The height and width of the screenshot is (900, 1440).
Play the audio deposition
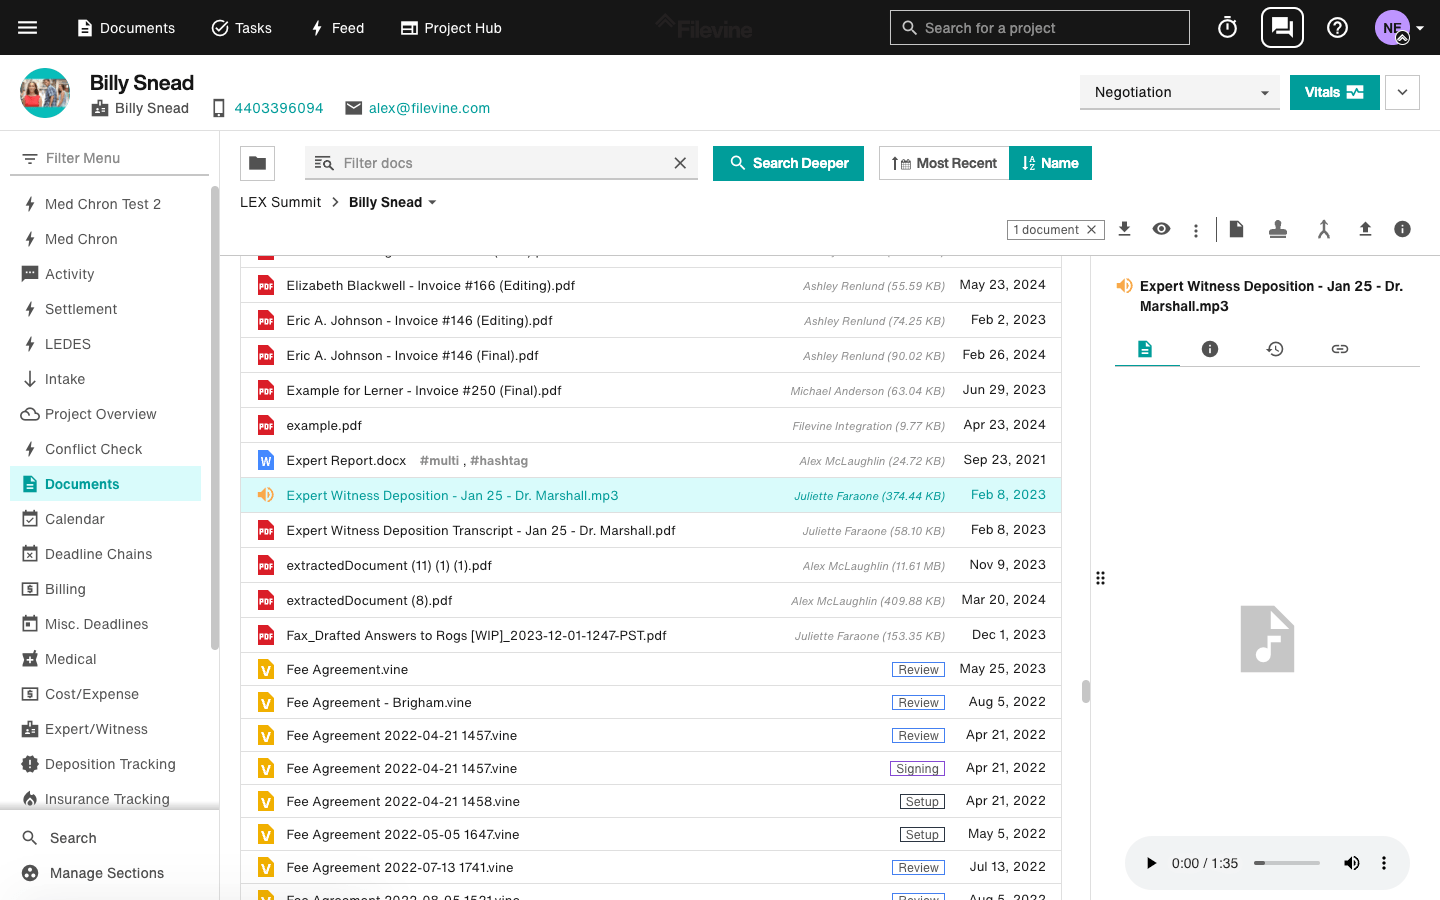tap(1151, 863)
